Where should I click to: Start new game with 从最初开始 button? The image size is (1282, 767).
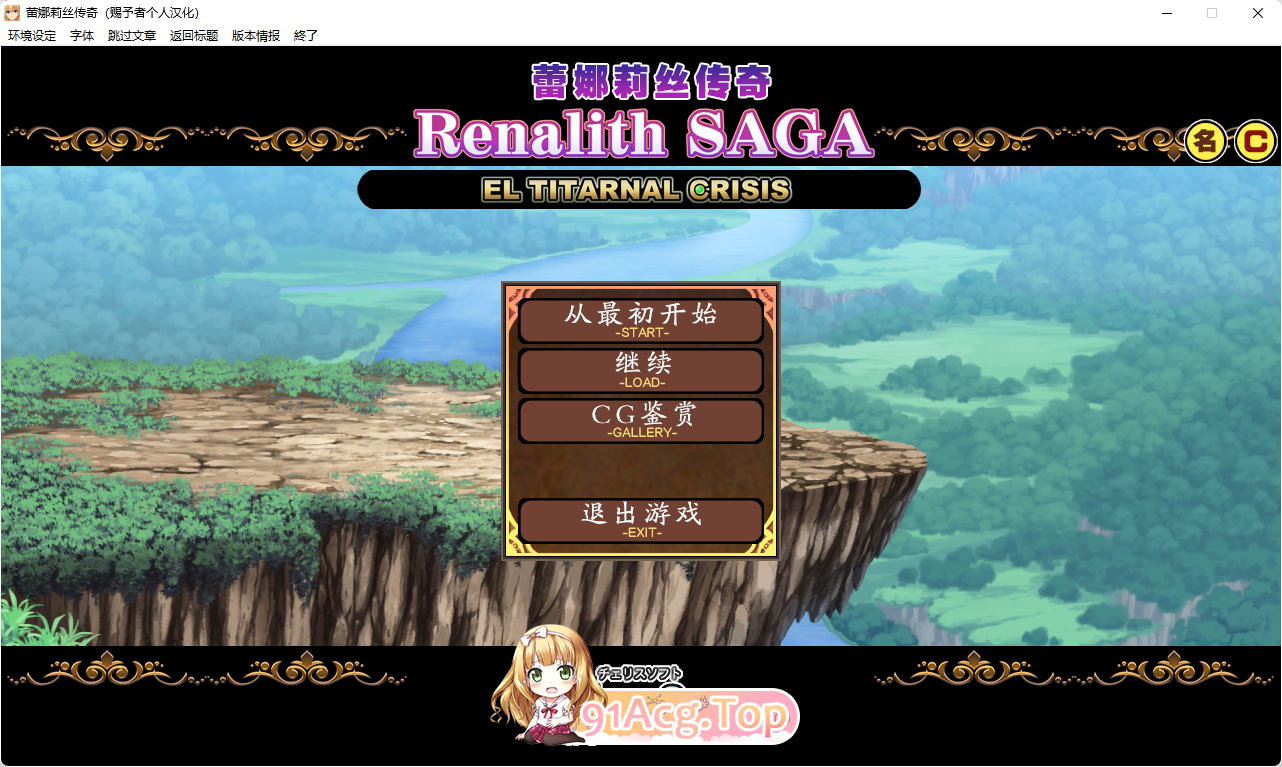tap(641, 320)
